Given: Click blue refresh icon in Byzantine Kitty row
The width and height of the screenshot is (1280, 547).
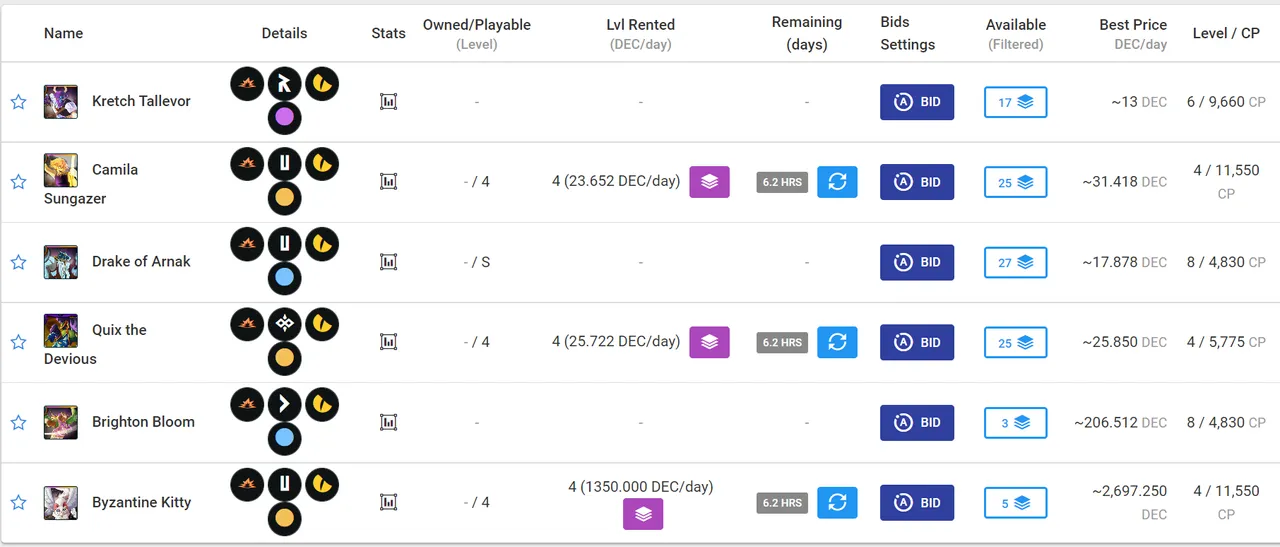Looking at the screenshot, I should [837, 503].
